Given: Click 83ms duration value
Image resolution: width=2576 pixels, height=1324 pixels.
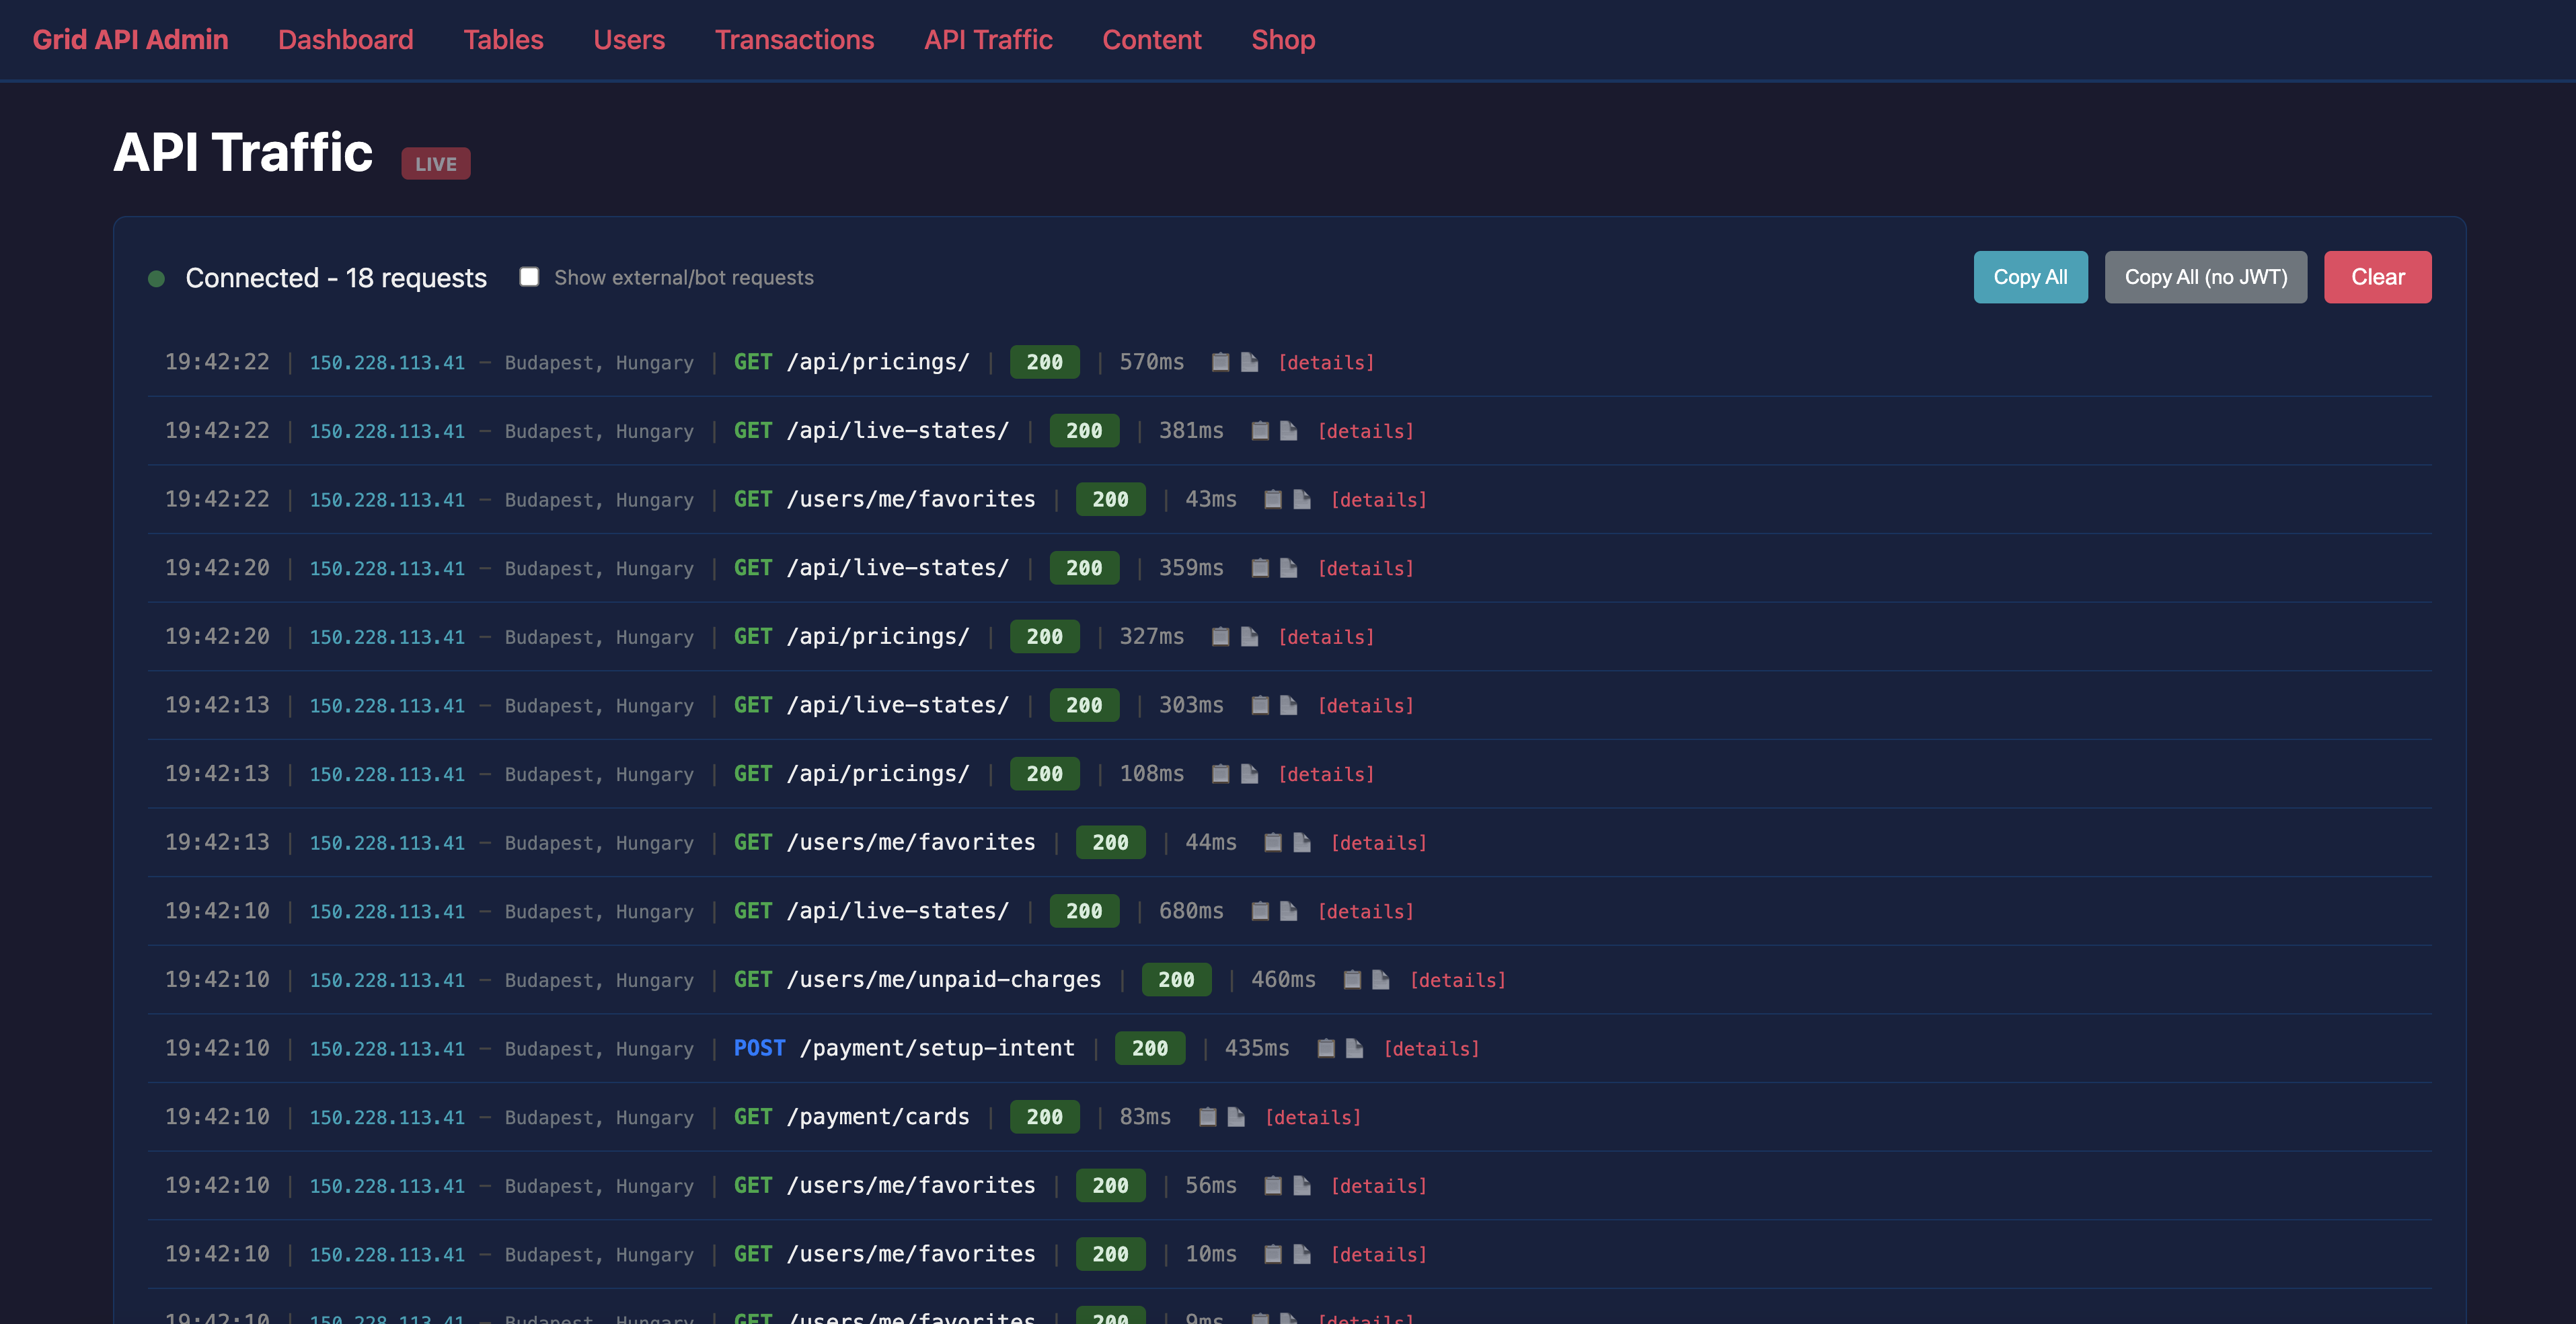Looking at the screenshot, I should (1145, 1117).
